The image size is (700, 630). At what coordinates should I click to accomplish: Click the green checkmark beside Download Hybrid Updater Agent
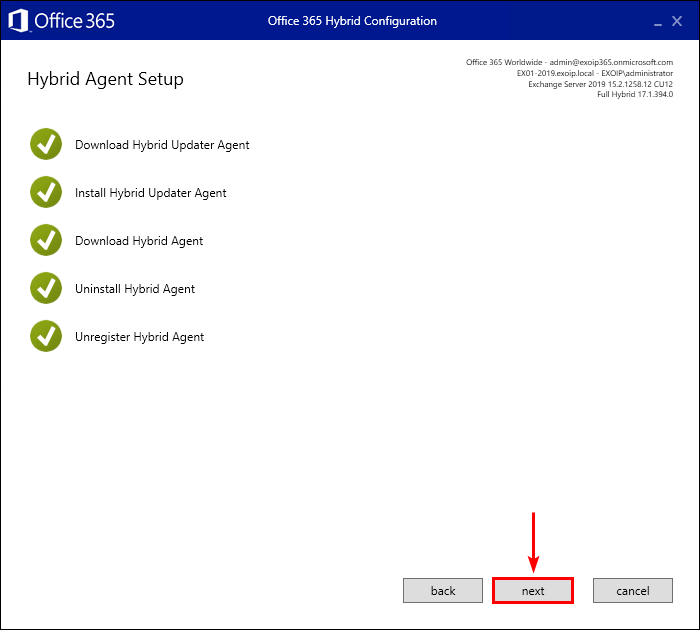(x=46, y=144)
